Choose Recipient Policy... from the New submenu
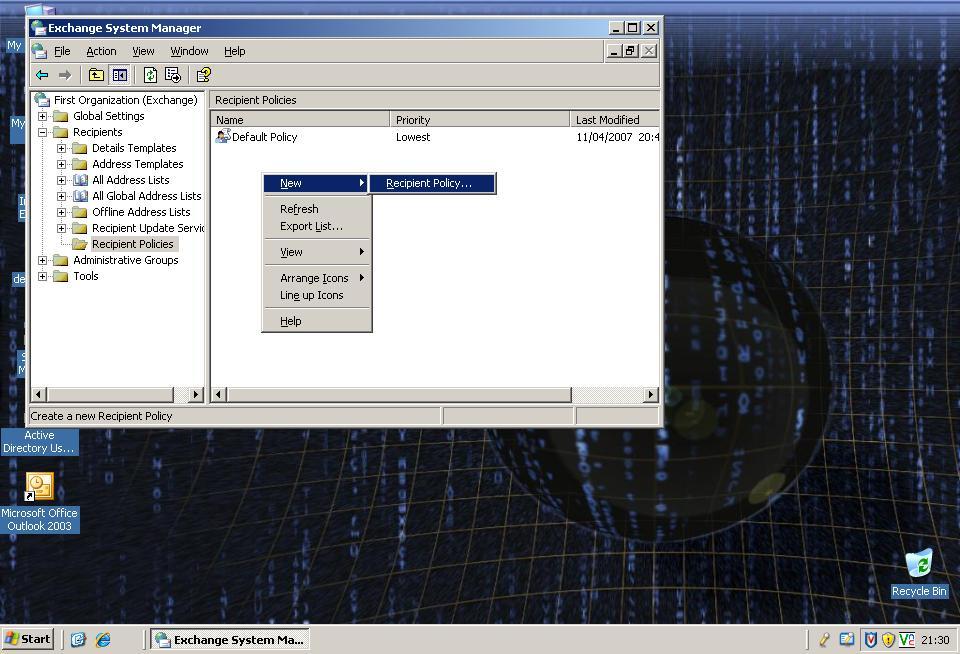This screenshot has height=654, width=960. (x=433, y=183)
